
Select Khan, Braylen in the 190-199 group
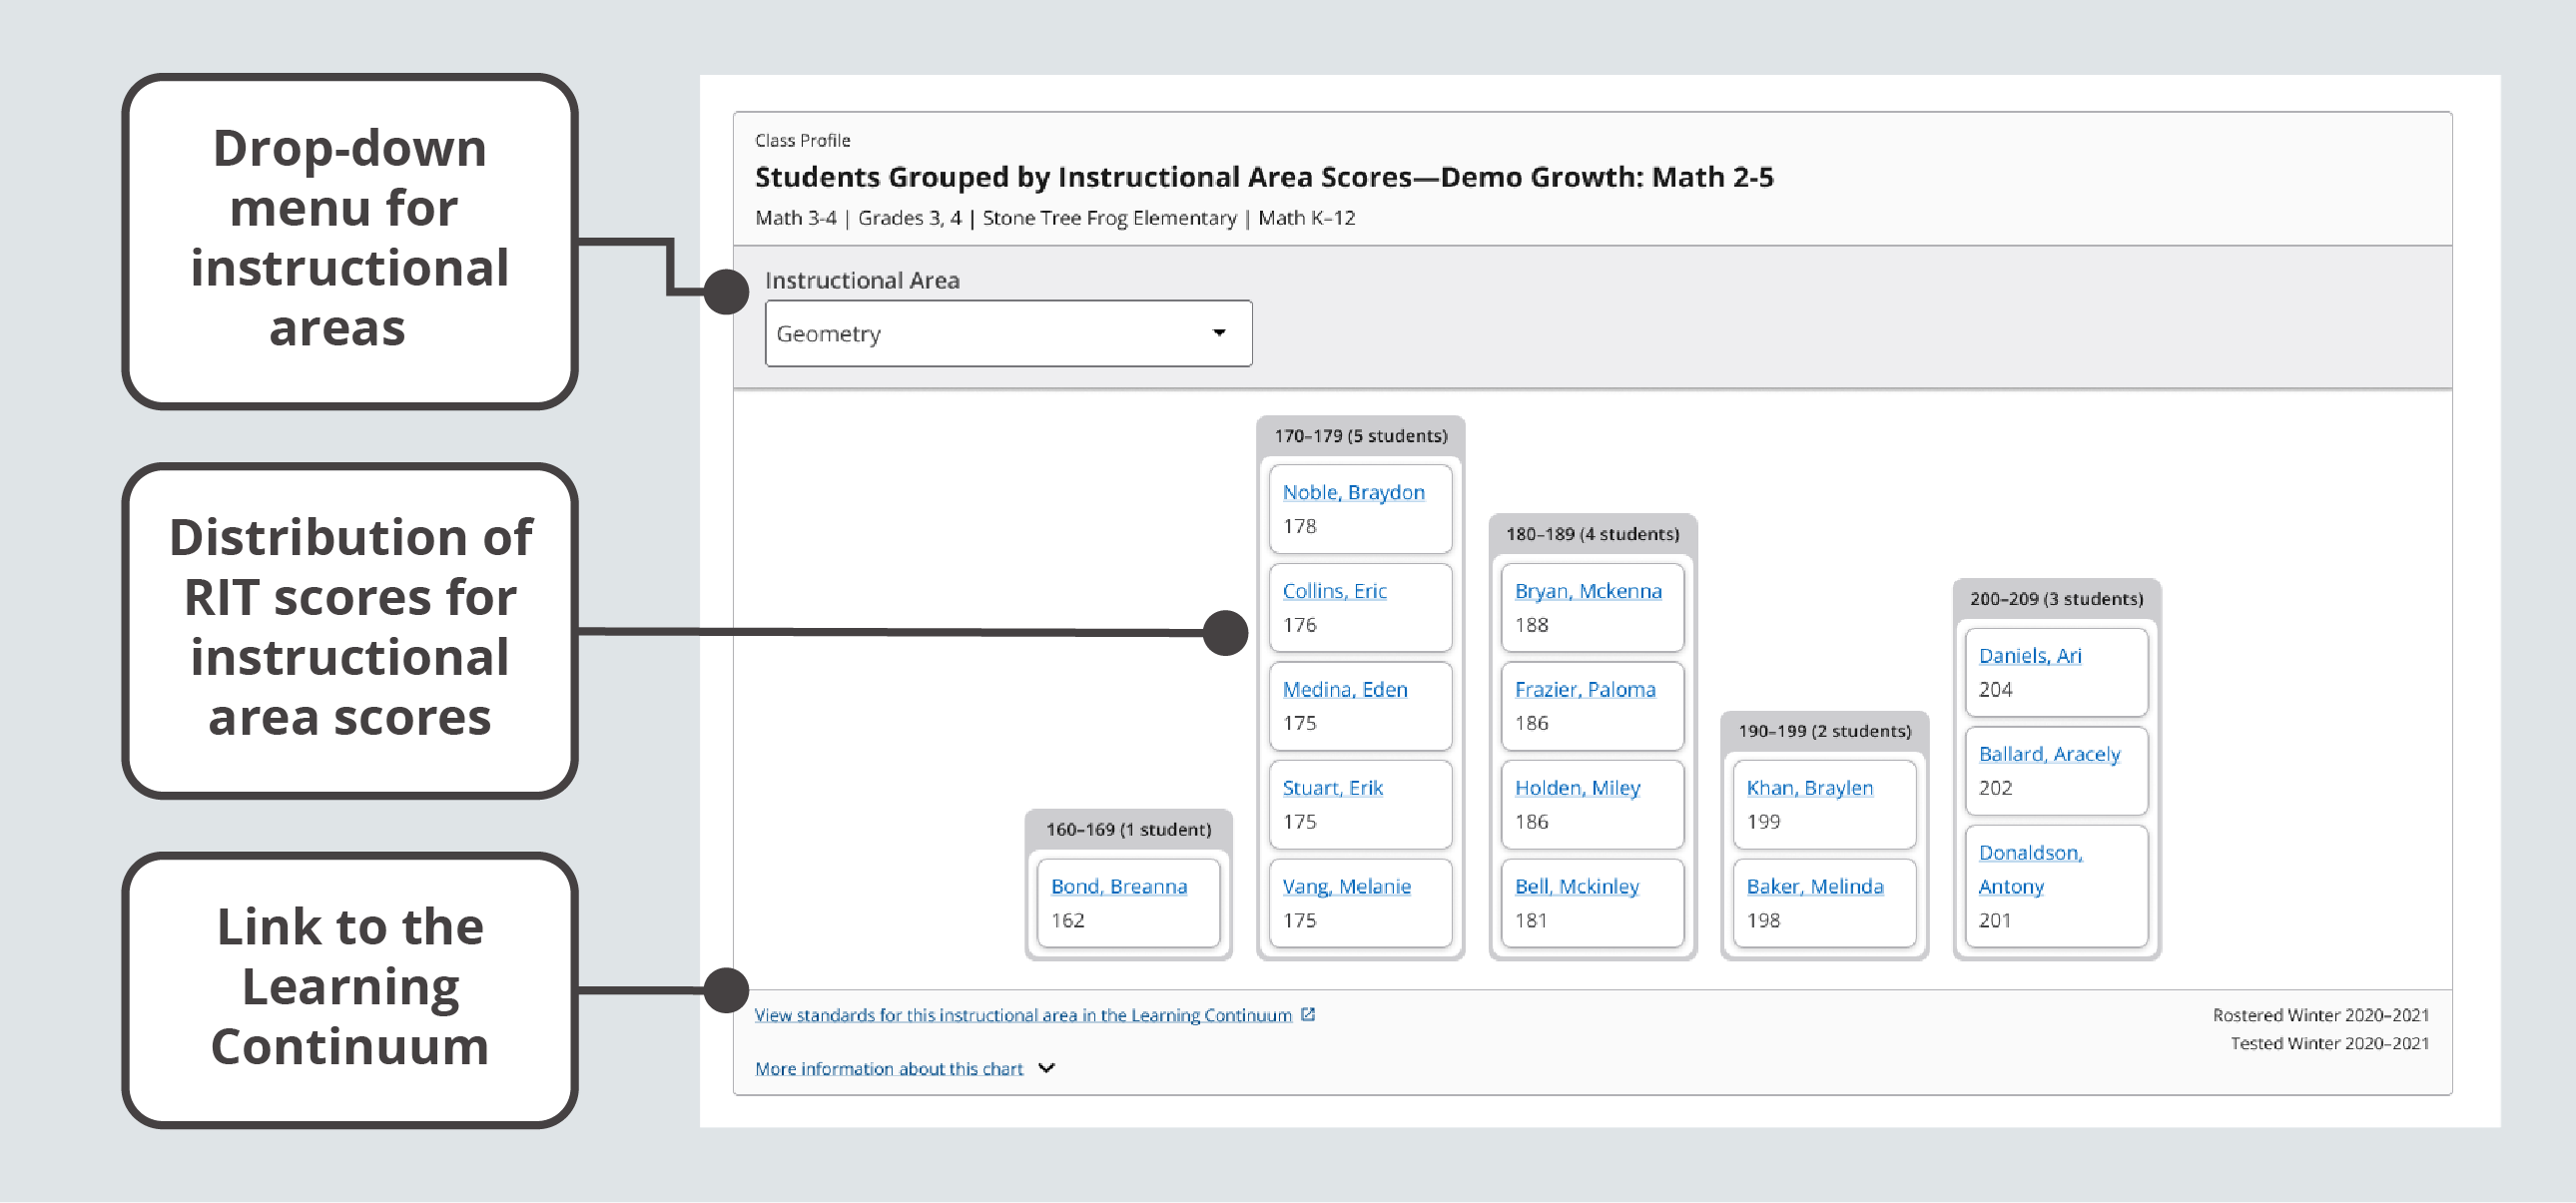1809,787
